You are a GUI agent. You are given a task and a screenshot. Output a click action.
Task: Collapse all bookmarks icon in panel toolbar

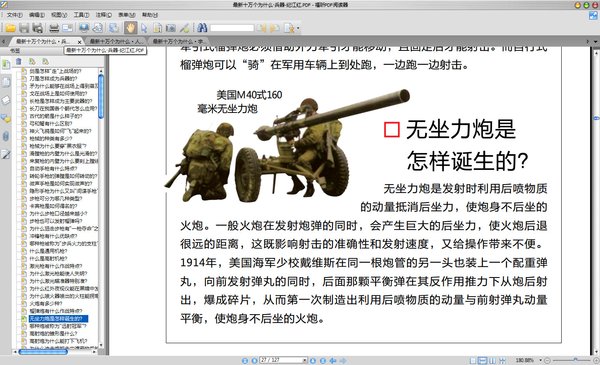point(46,62)
